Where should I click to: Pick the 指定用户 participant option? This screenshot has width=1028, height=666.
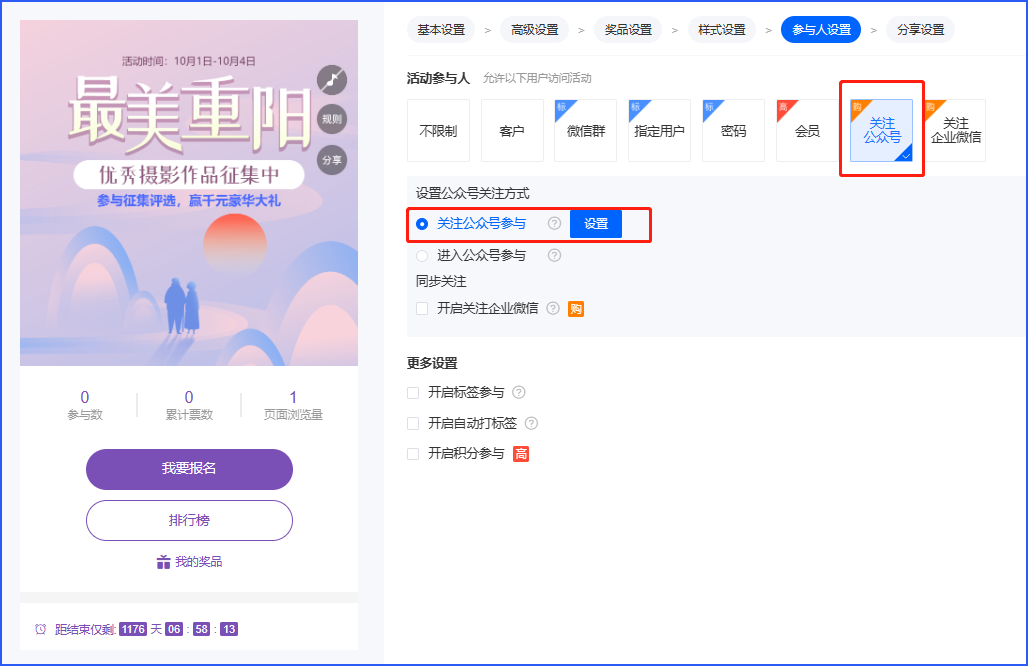click(660, 130)
